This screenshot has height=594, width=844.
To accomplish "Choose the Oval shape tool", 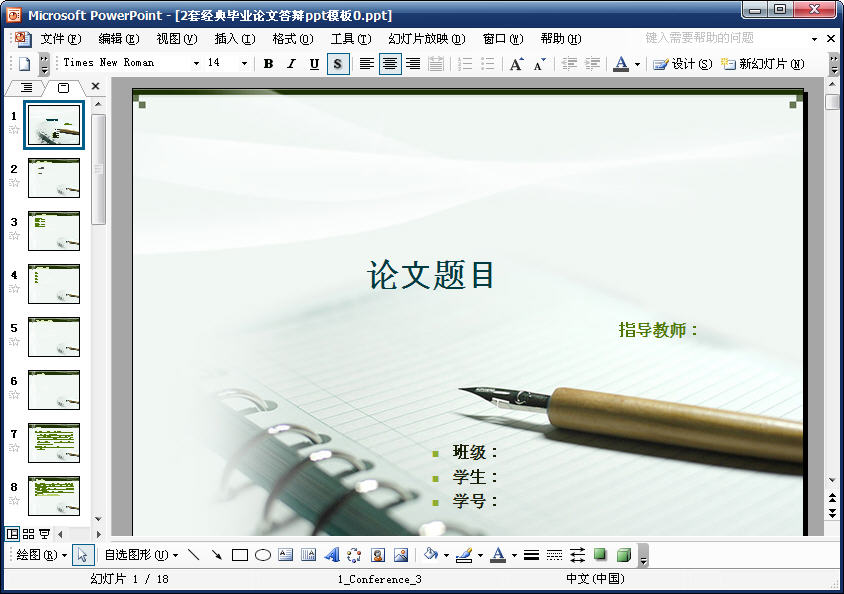I will (262, 554).
